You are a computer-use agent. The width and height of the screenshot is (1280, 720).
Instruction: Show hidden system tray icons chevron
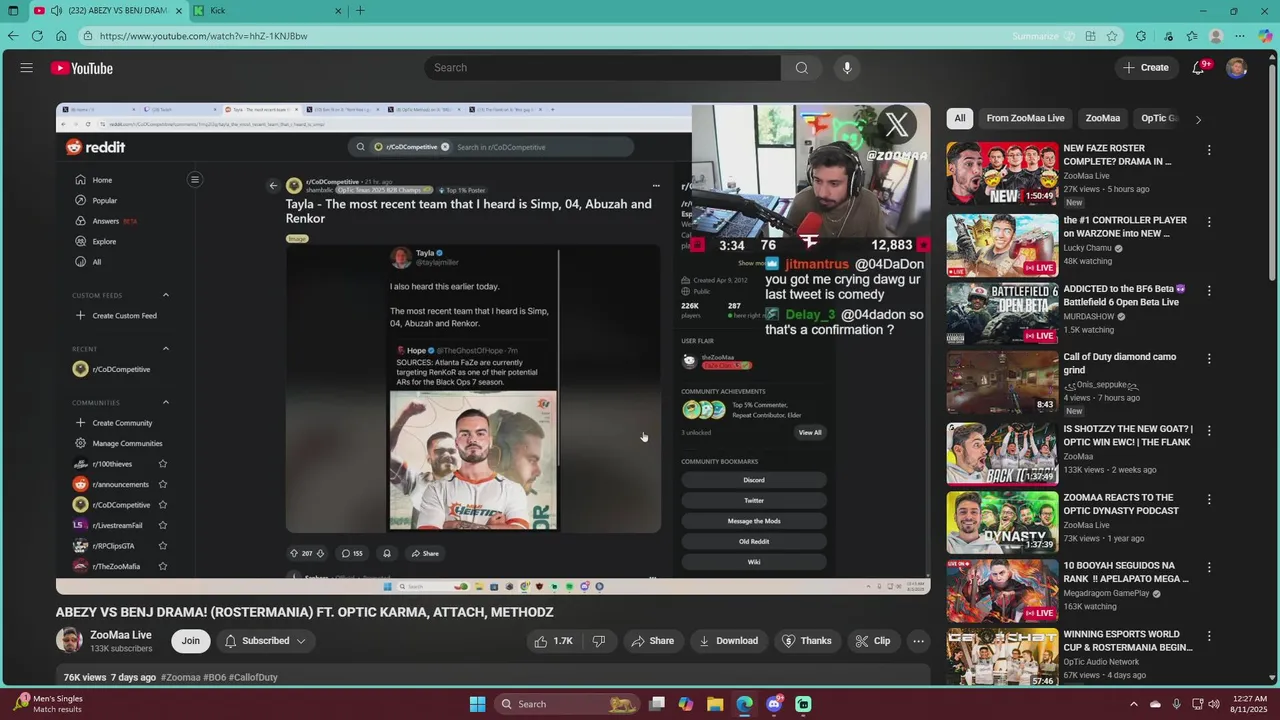[1134, 704]
